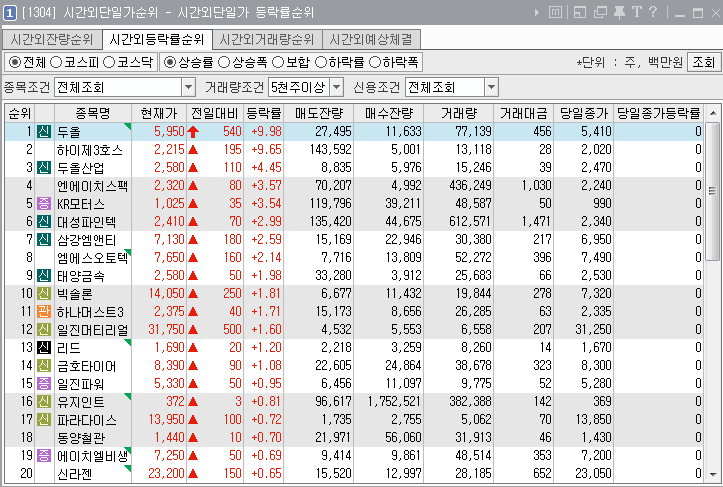
Task: Pin the window with the pushpin icon
Action: [619, 12]
